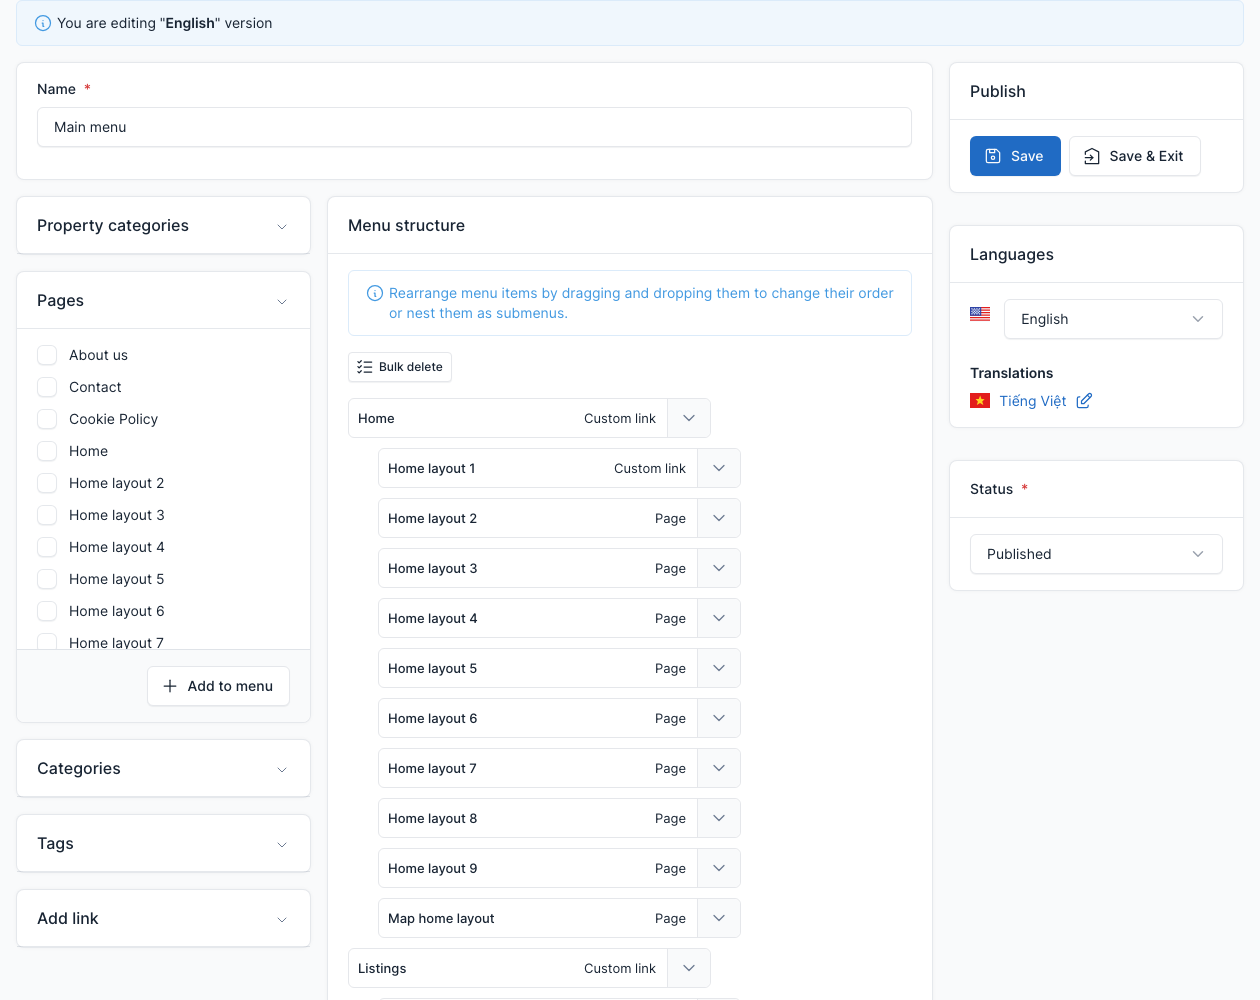Check the Home layout 6 page checkbox

(x=47, y=611)
